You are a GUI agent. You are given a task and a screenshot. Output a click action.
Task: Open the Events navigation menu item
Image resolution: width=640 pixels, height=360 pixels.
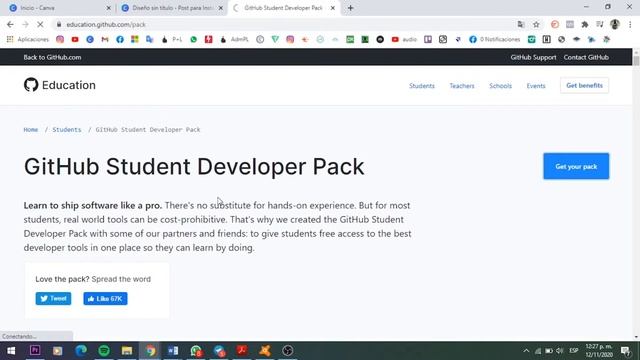point(536,86)
